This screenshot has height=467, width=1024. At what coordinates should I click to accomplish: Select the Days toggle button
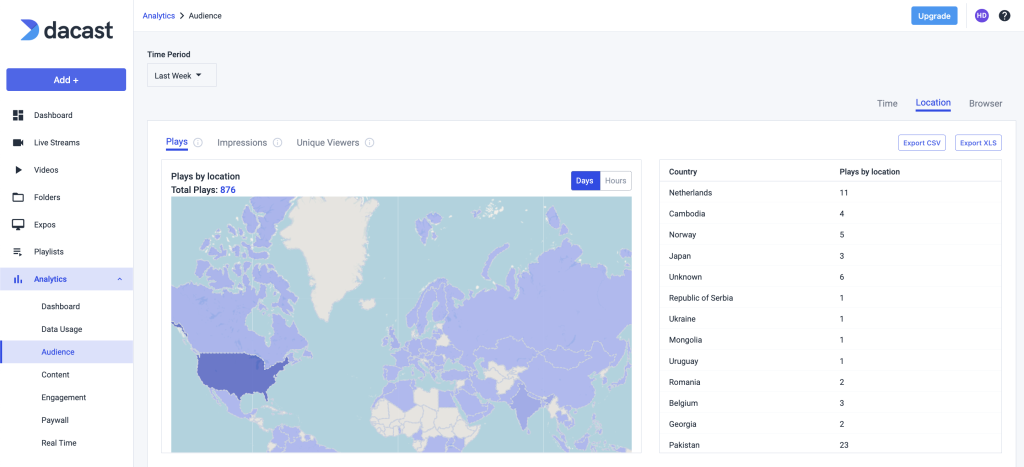pos(585,181)
